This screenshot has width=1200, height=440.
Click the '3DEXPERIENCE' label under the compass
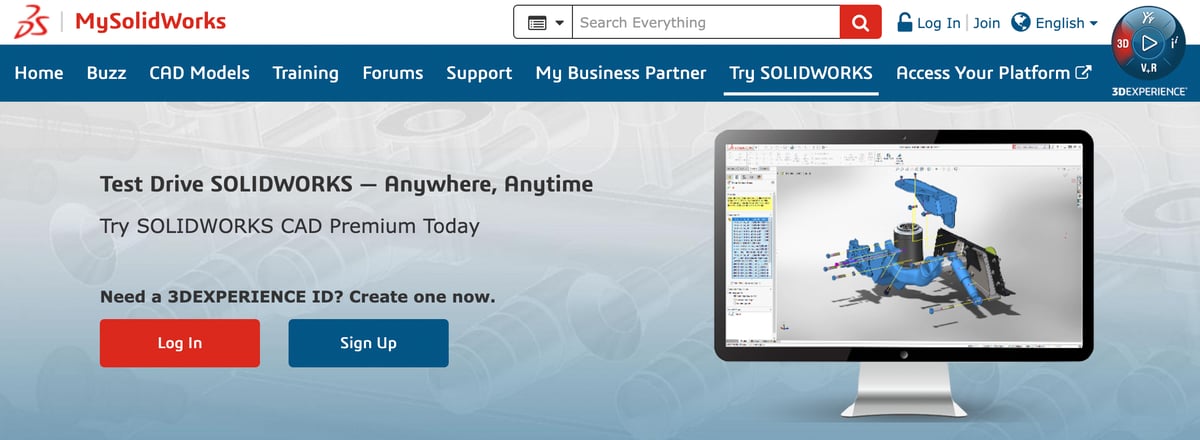[x=1150, y=91]
